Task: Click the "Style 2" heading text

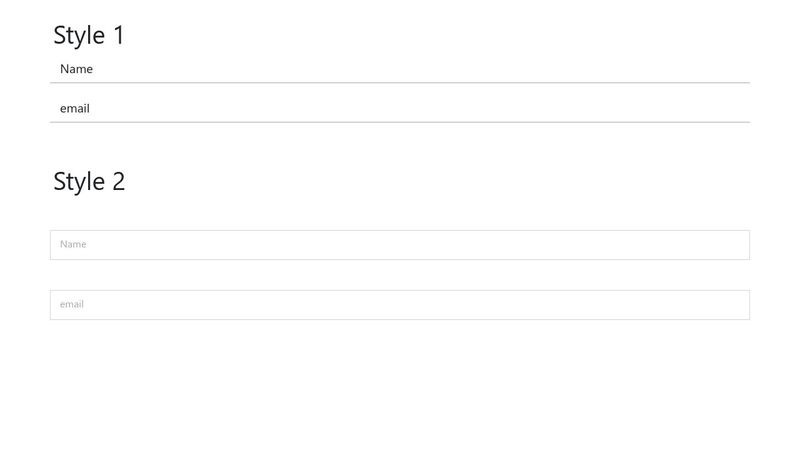Action: pyautogui.click(x=89, y=182)
